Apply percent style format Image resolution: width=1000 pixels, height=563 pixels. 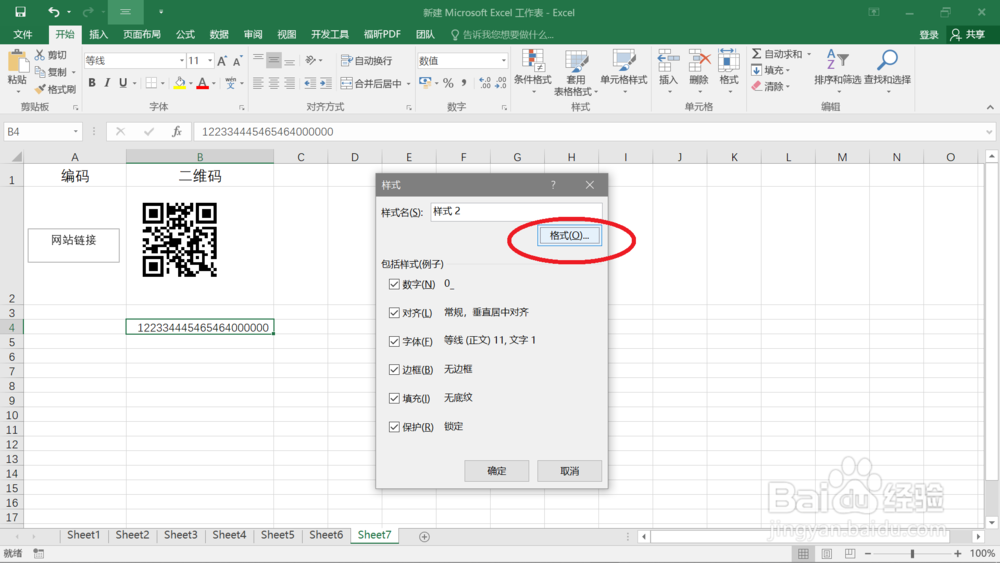(448, 83)
